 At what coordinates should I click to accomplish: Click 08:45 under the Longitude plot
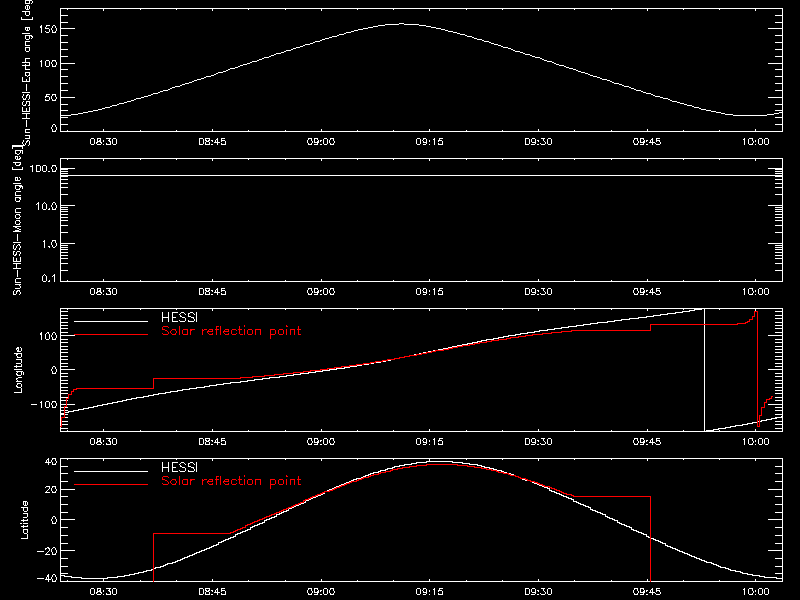click(212, 441)
